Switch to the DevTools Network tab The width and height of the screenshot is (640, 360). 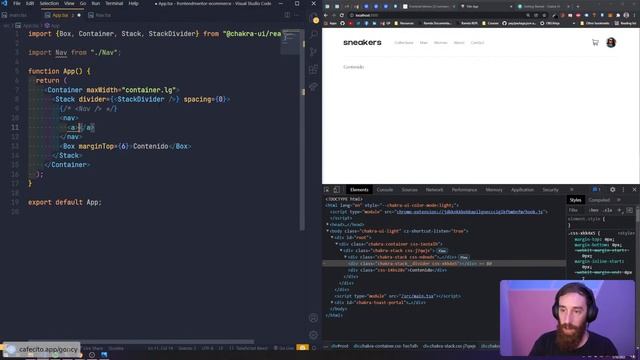[434, 190]
